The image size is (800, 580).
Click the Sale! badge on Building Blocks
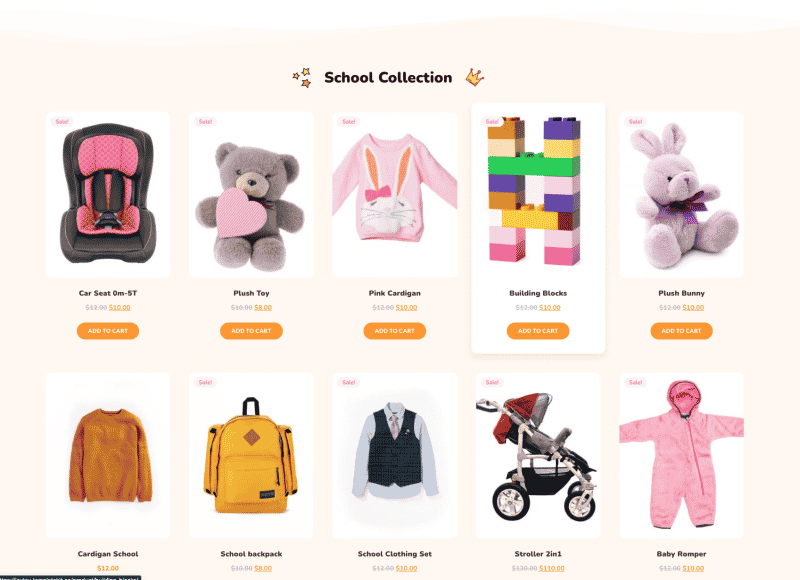(492, 121)
